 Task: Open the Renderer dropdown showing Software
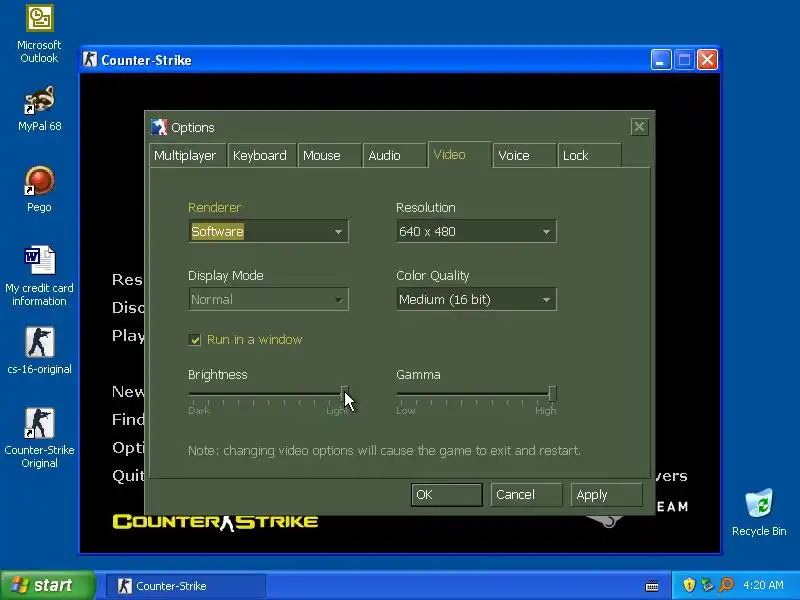pyautogui.click(x=268, y=232)
